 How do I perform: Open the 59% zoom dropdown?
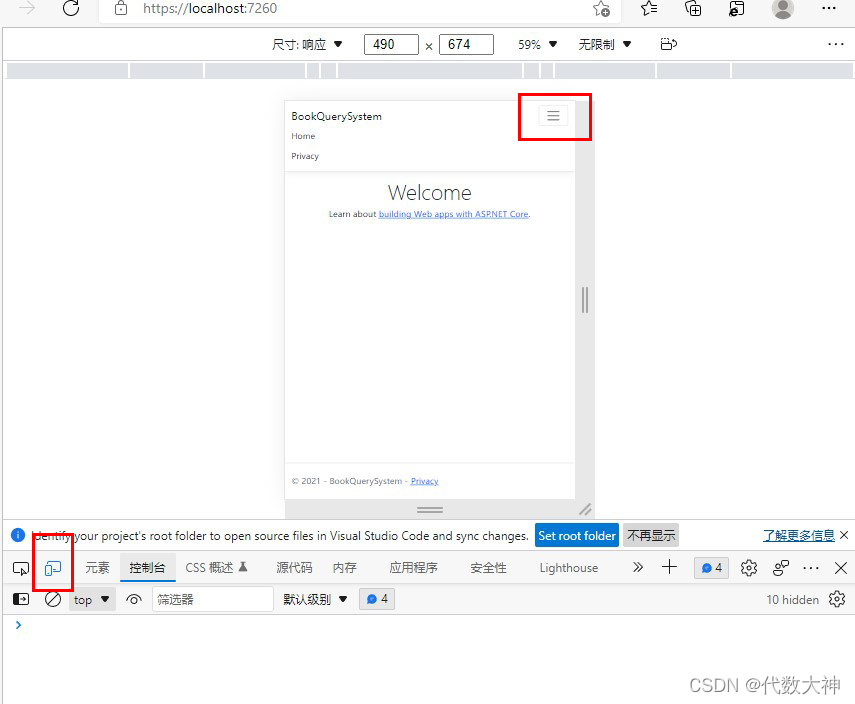(537, 44)
